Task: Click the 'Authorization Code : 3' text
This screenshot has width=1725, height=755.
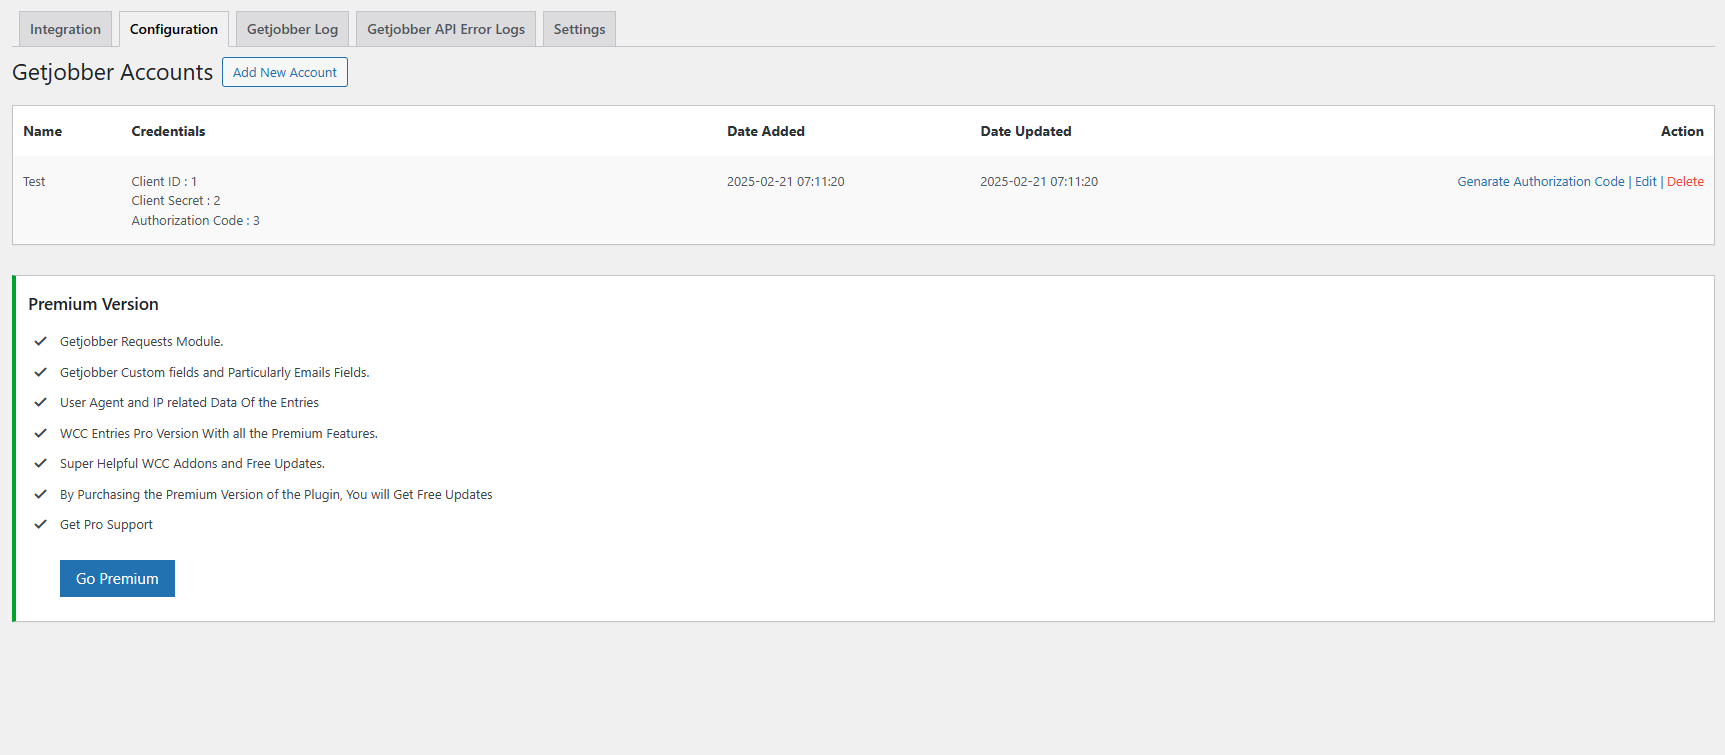Action: (195, 221)
